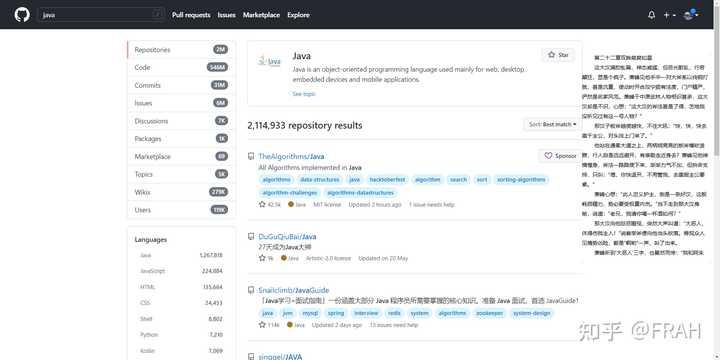Click the See topic link
Image resolution: width=720 pixels, height=360 pixels.
pyautogui.click(x=304, y=94)
